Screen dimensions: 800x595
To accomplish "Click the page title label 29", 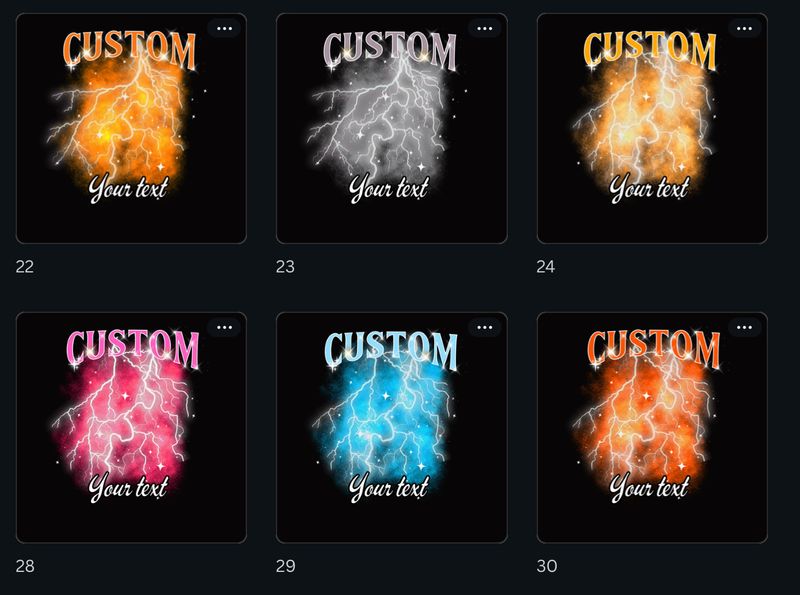I will 285,566.
